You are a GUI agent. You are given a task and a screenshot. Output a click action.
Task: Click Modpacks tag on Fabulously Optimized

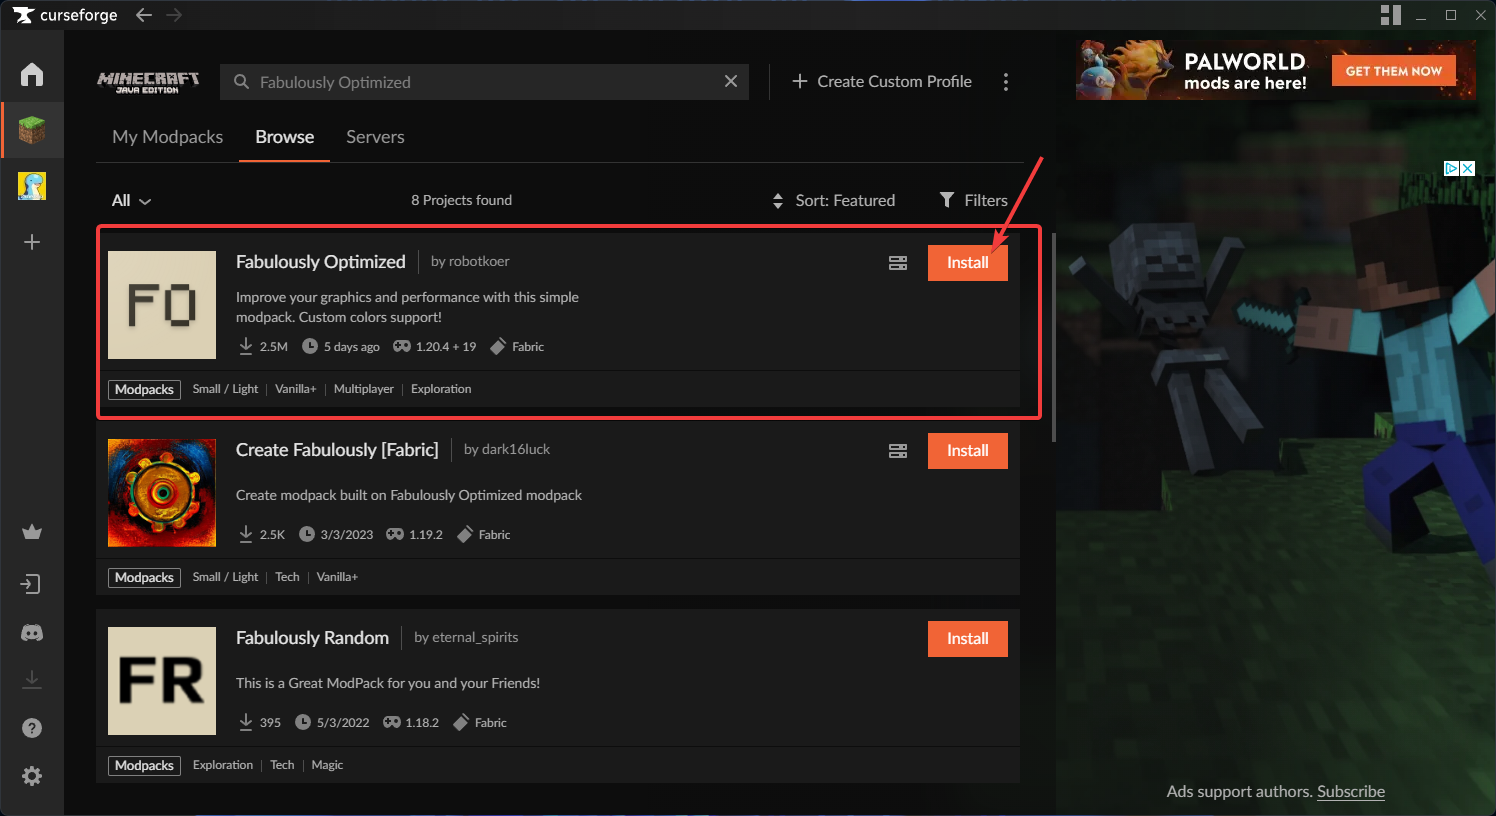click(x=144, y=389)
